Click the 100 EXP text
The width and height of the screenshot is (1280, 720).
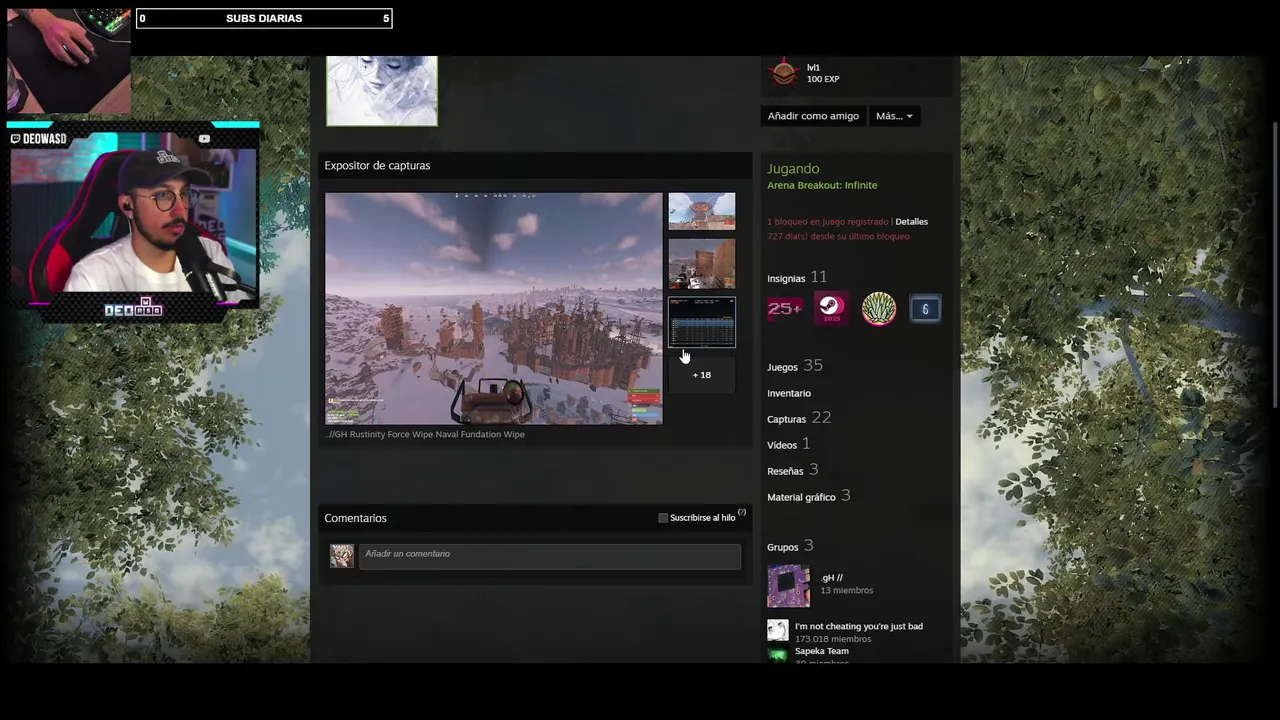[x=823, y=79]
